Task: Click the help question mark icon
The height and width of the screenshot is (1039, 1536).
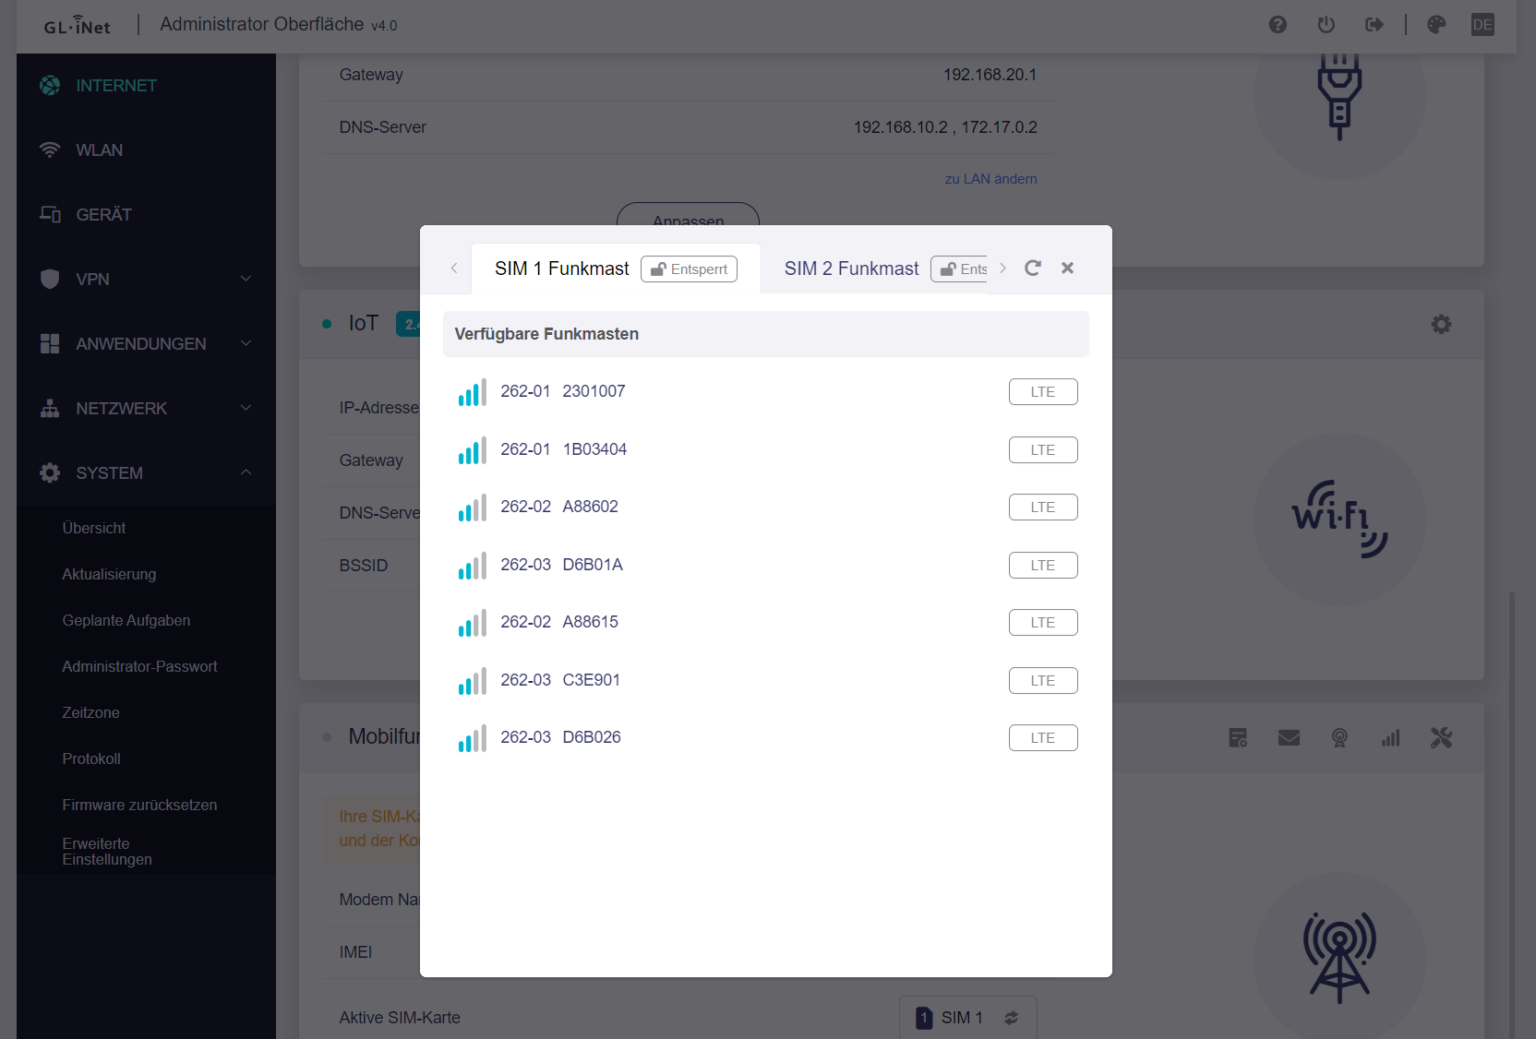Action: (x=1277, y=25)
